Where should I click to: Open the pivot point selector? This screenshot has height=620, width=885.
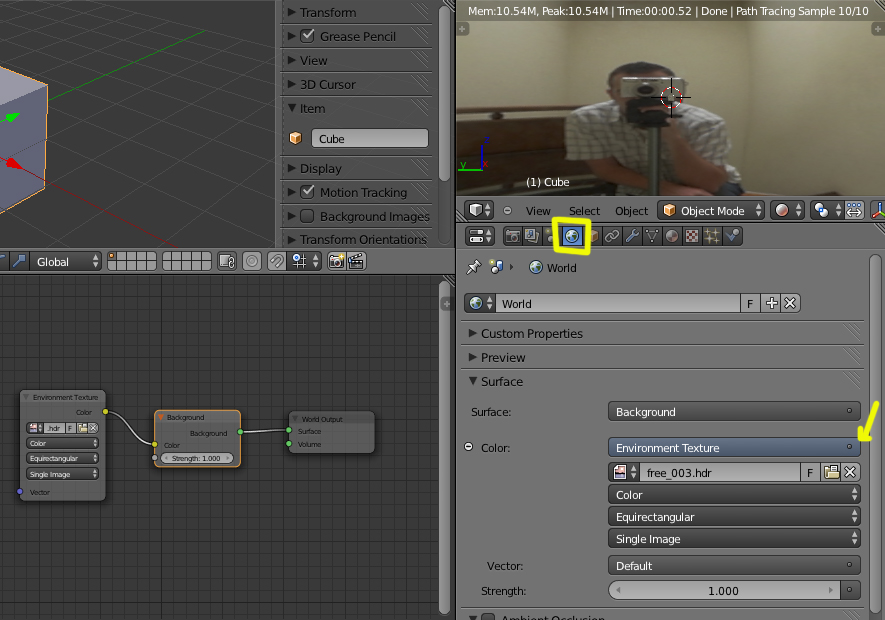827,211
